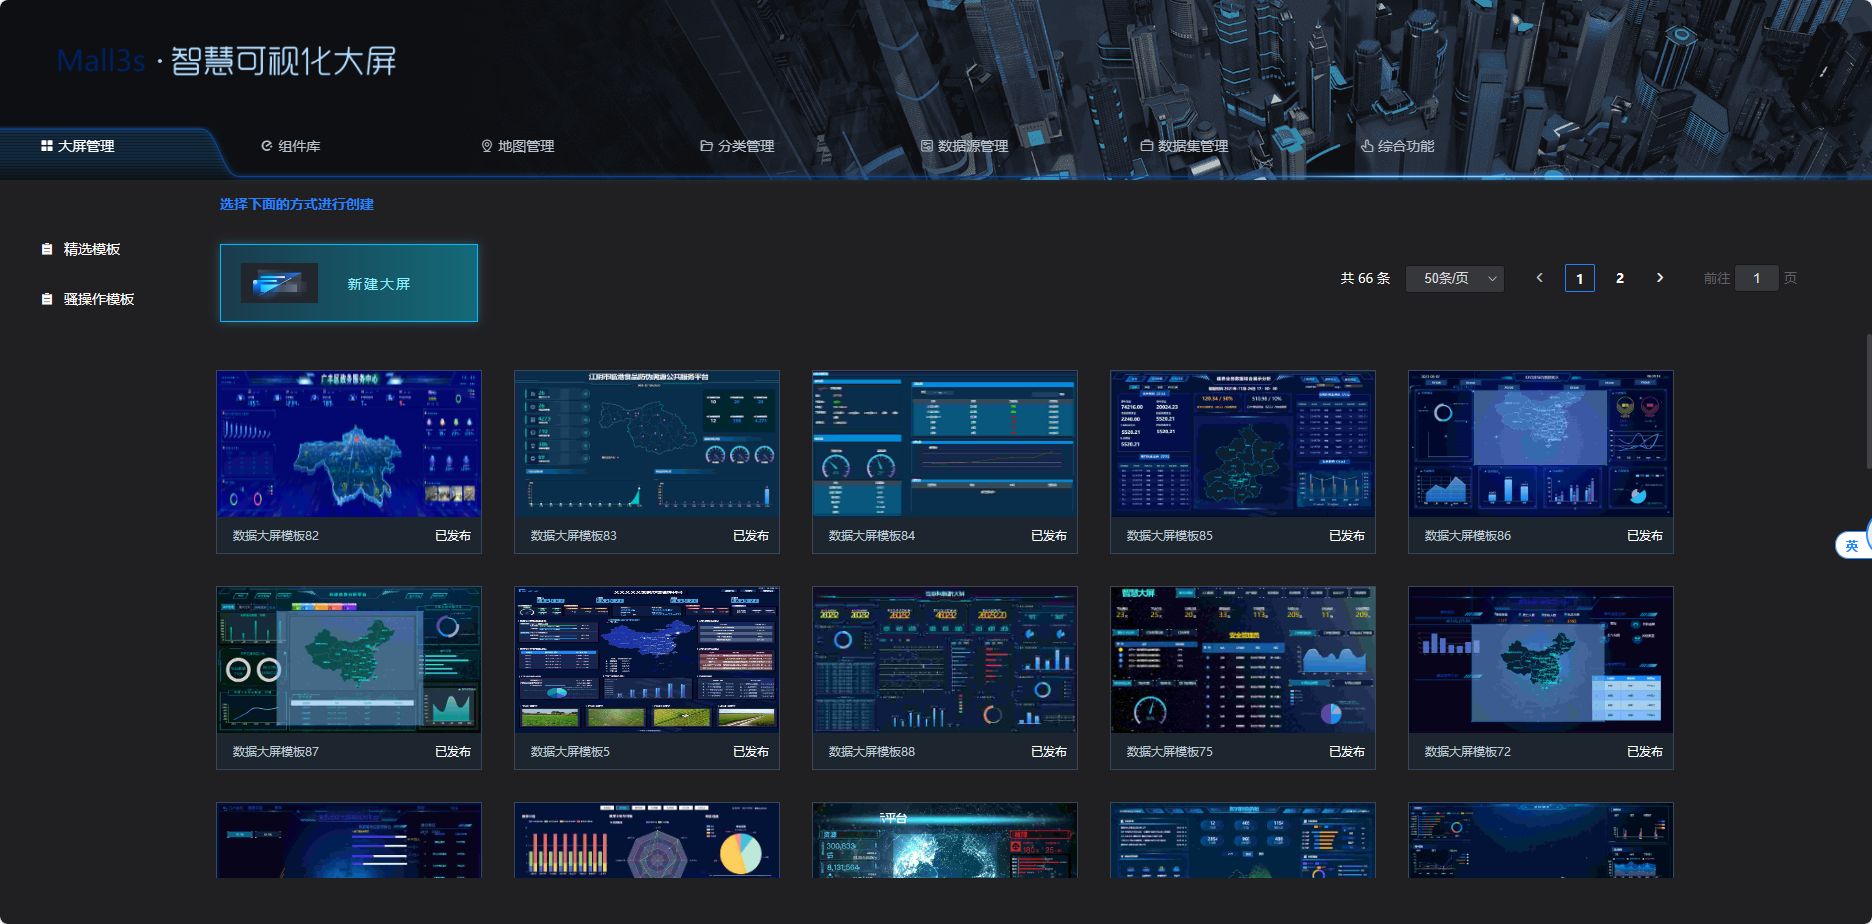Click the location pin icon beside 地图管理
Viewport: 1872px width, 924px height.
pos(487,146)
